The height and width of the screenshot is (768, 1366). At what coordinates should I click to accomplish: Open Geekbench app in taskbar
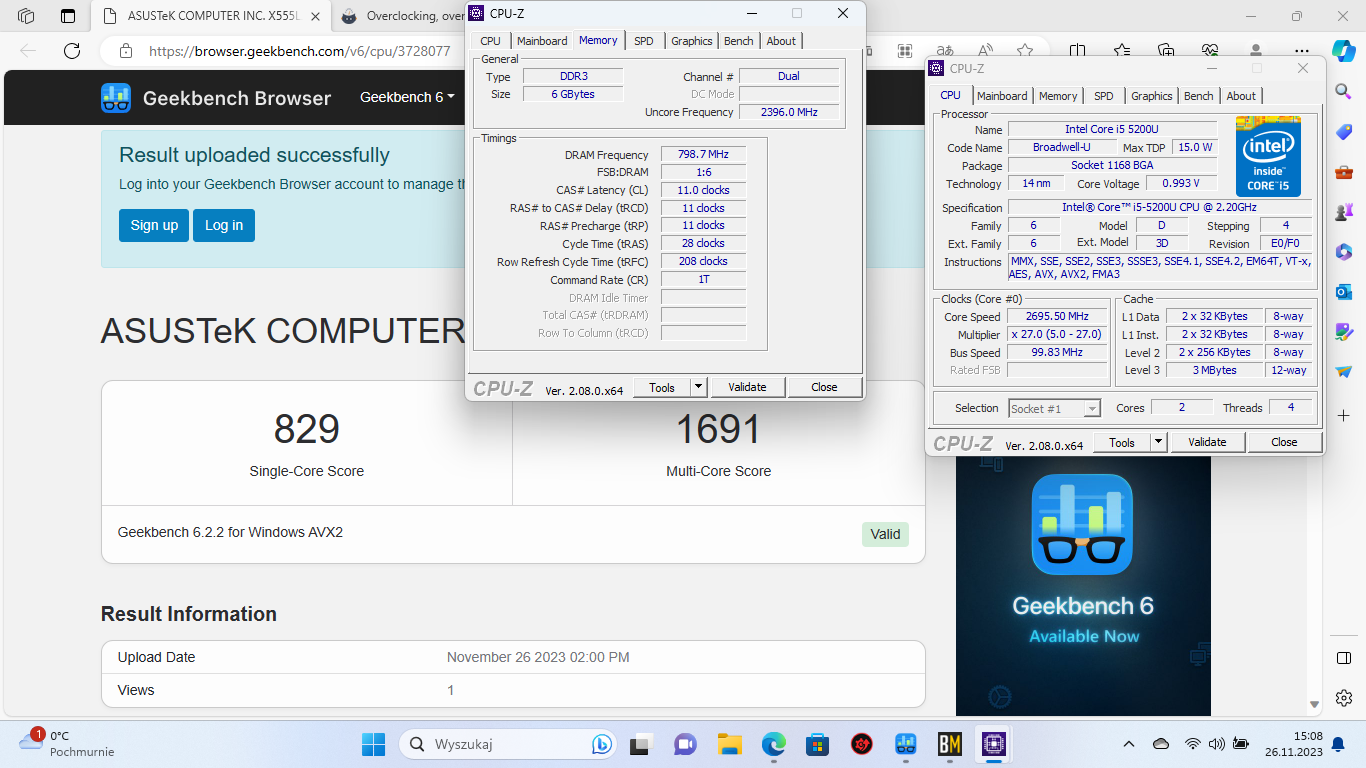pyautogui.click(x=906, y=744)
